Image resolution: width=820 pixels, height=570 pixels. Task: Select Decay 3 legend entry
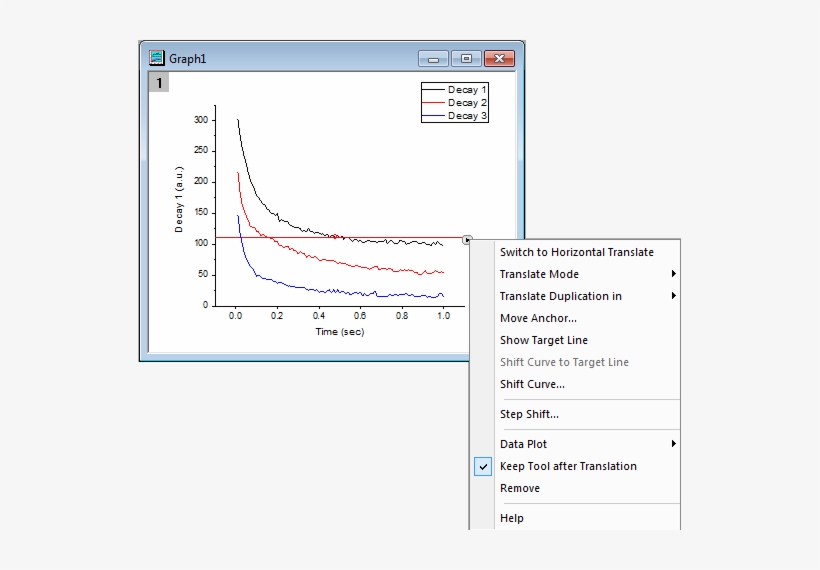pyautogui.click(x=455, y=116)
